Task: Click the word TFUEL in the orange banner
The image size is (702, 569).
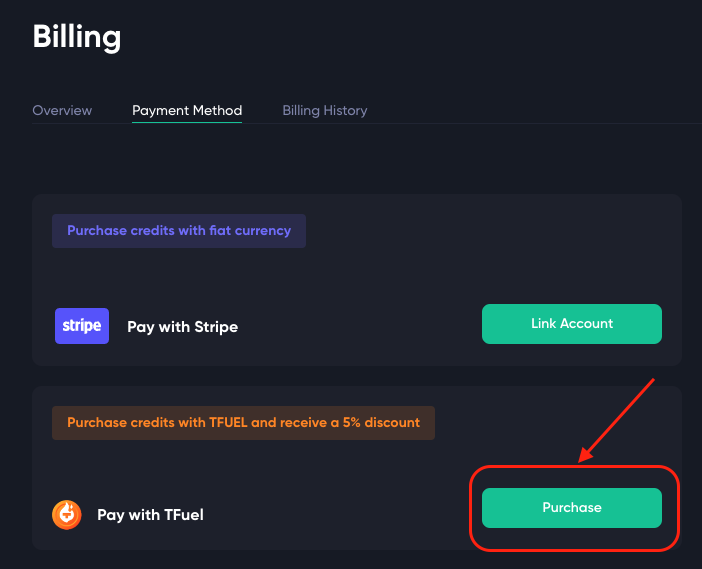Action: pos(228,423)
